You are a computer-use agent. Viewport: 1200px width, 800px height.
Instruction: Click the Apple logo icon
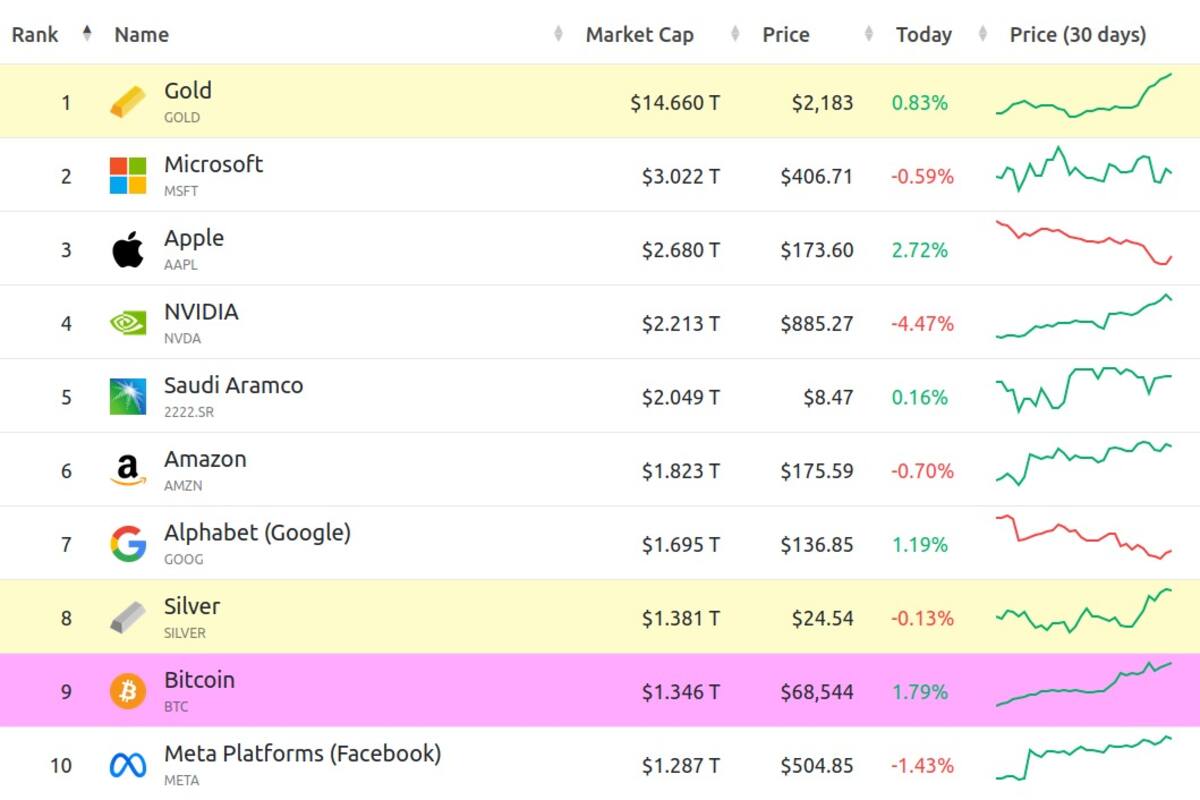tap(128, 250)
